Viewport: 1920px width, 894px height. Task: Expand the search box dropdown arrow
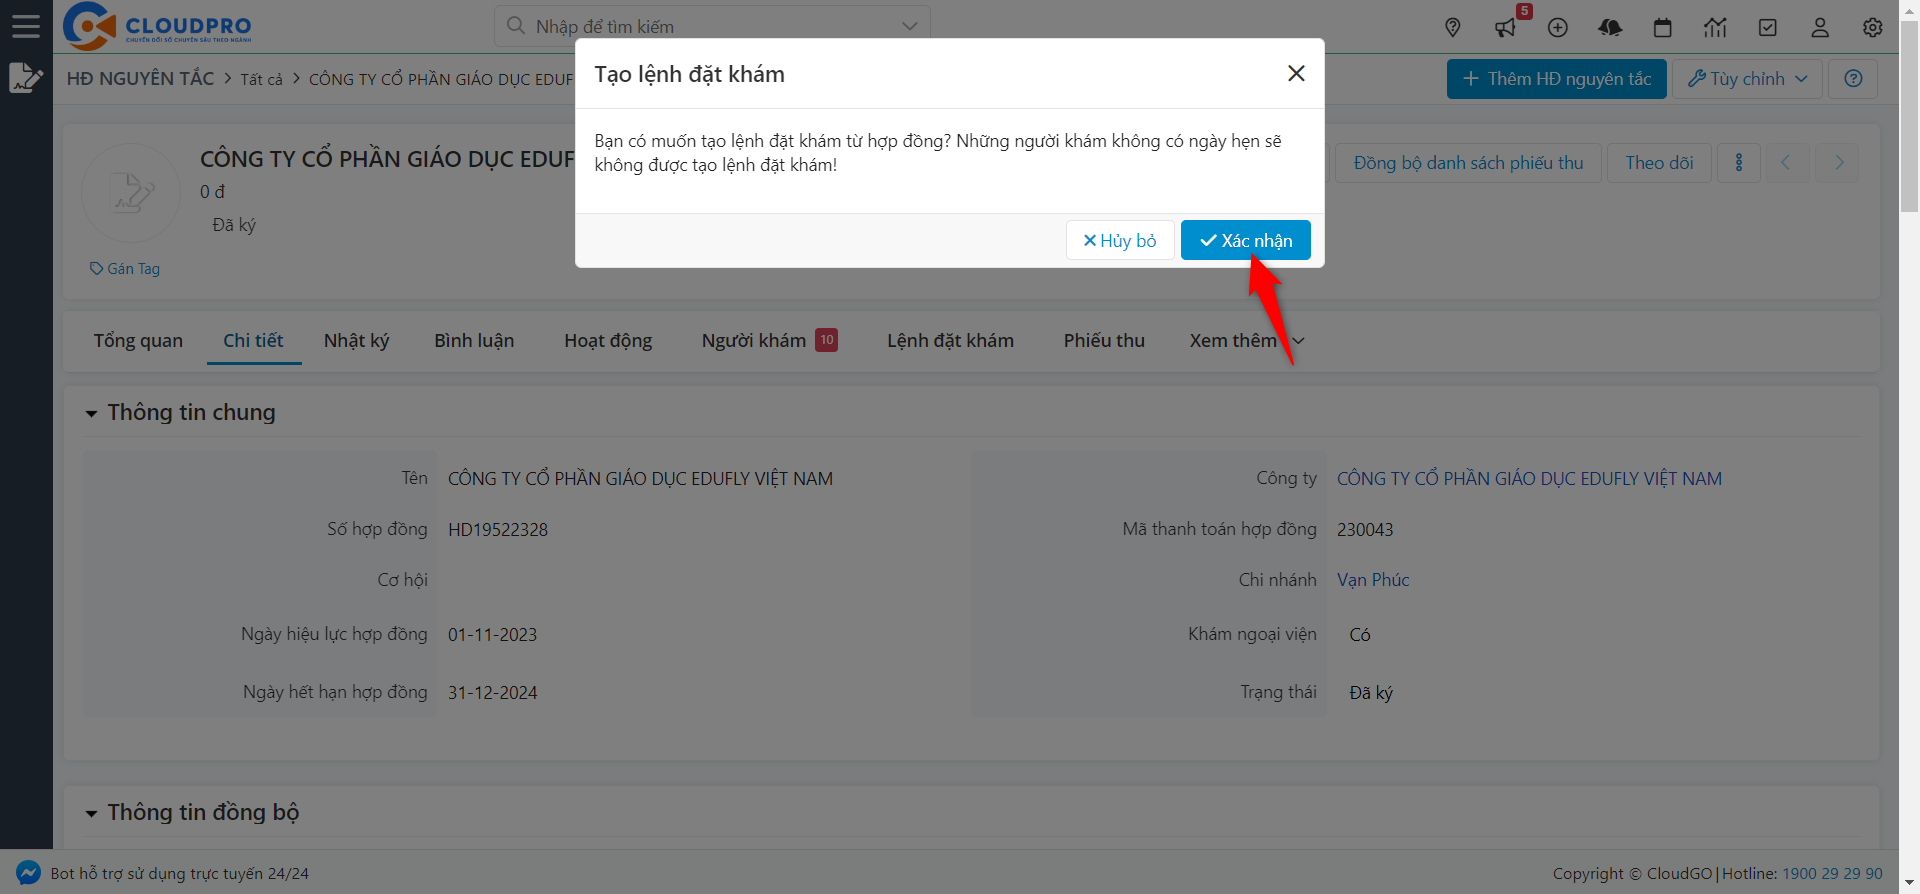[909, 26]
